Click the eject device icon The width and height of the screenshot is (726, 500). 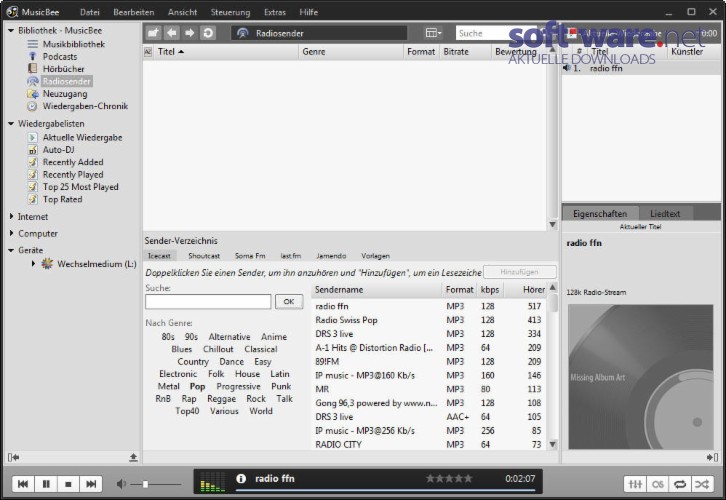point(133,457)
